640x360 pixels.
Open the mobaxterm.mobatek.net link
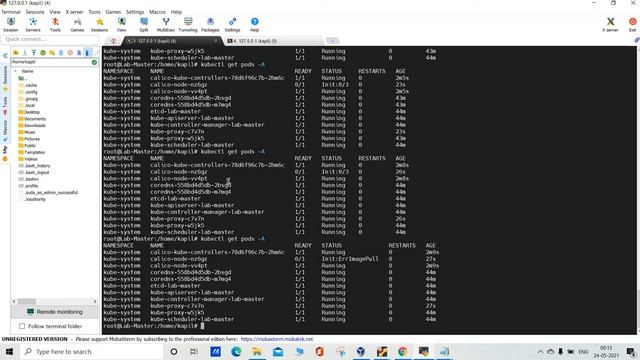pos(277,339)
